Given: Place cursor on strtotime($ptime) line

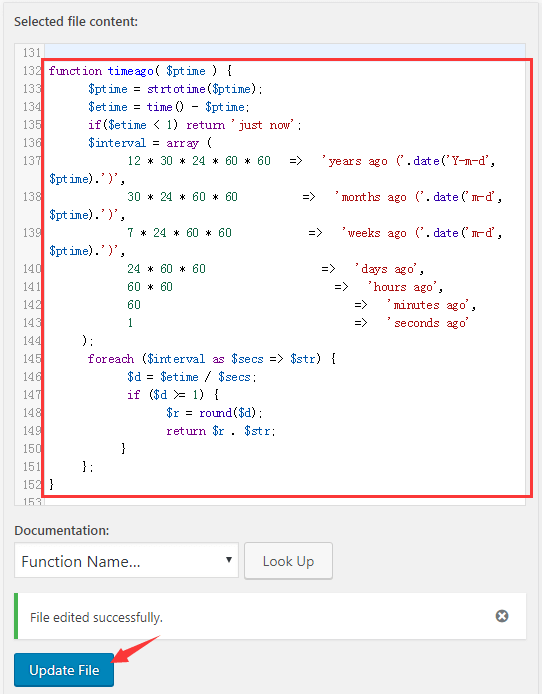Looking at the screenshot, I should (175, 89).
